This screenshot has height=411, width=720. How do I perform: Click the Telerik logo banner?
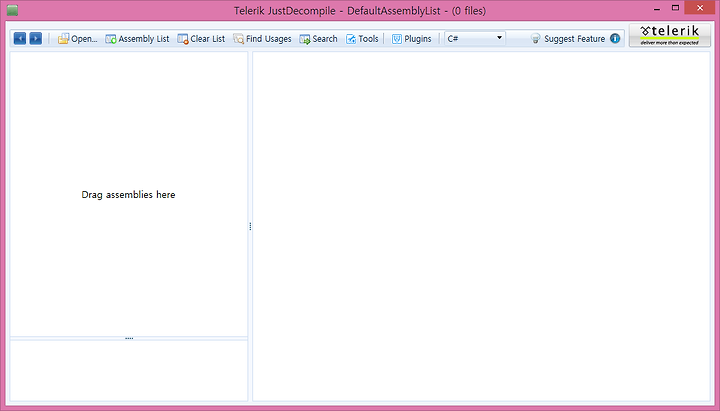tap(670, 35)
